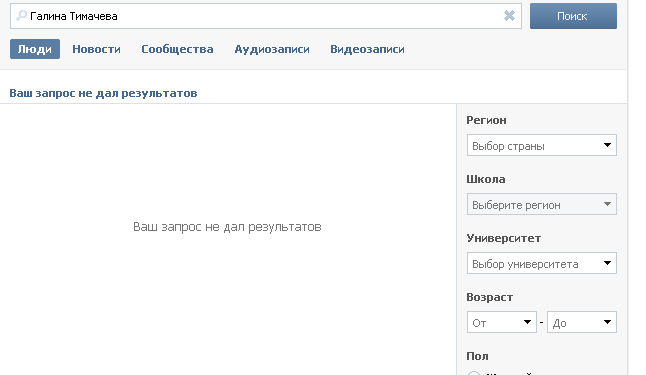Click the Пол filter label
Screen dimensions: 646x375
click(477, 356)
